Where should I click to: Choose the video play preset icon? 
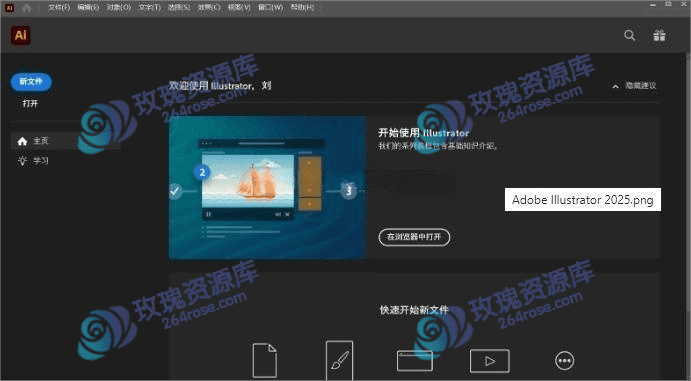point(490,361)
